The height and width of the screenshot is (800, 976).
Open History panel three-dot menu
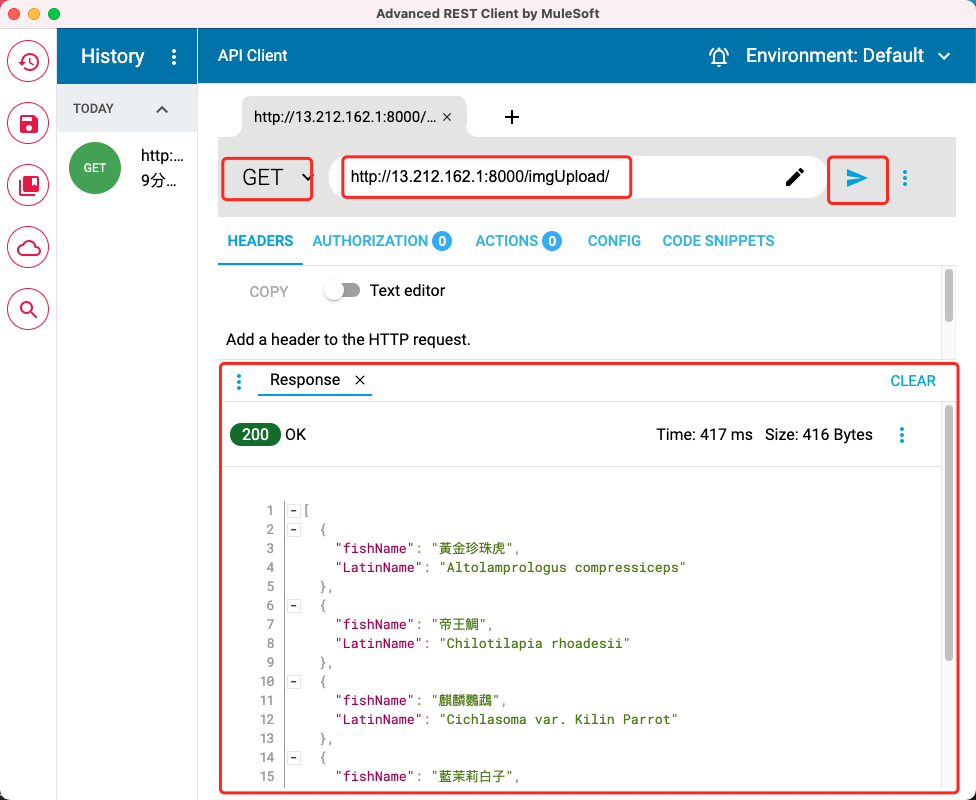[174, 57]
